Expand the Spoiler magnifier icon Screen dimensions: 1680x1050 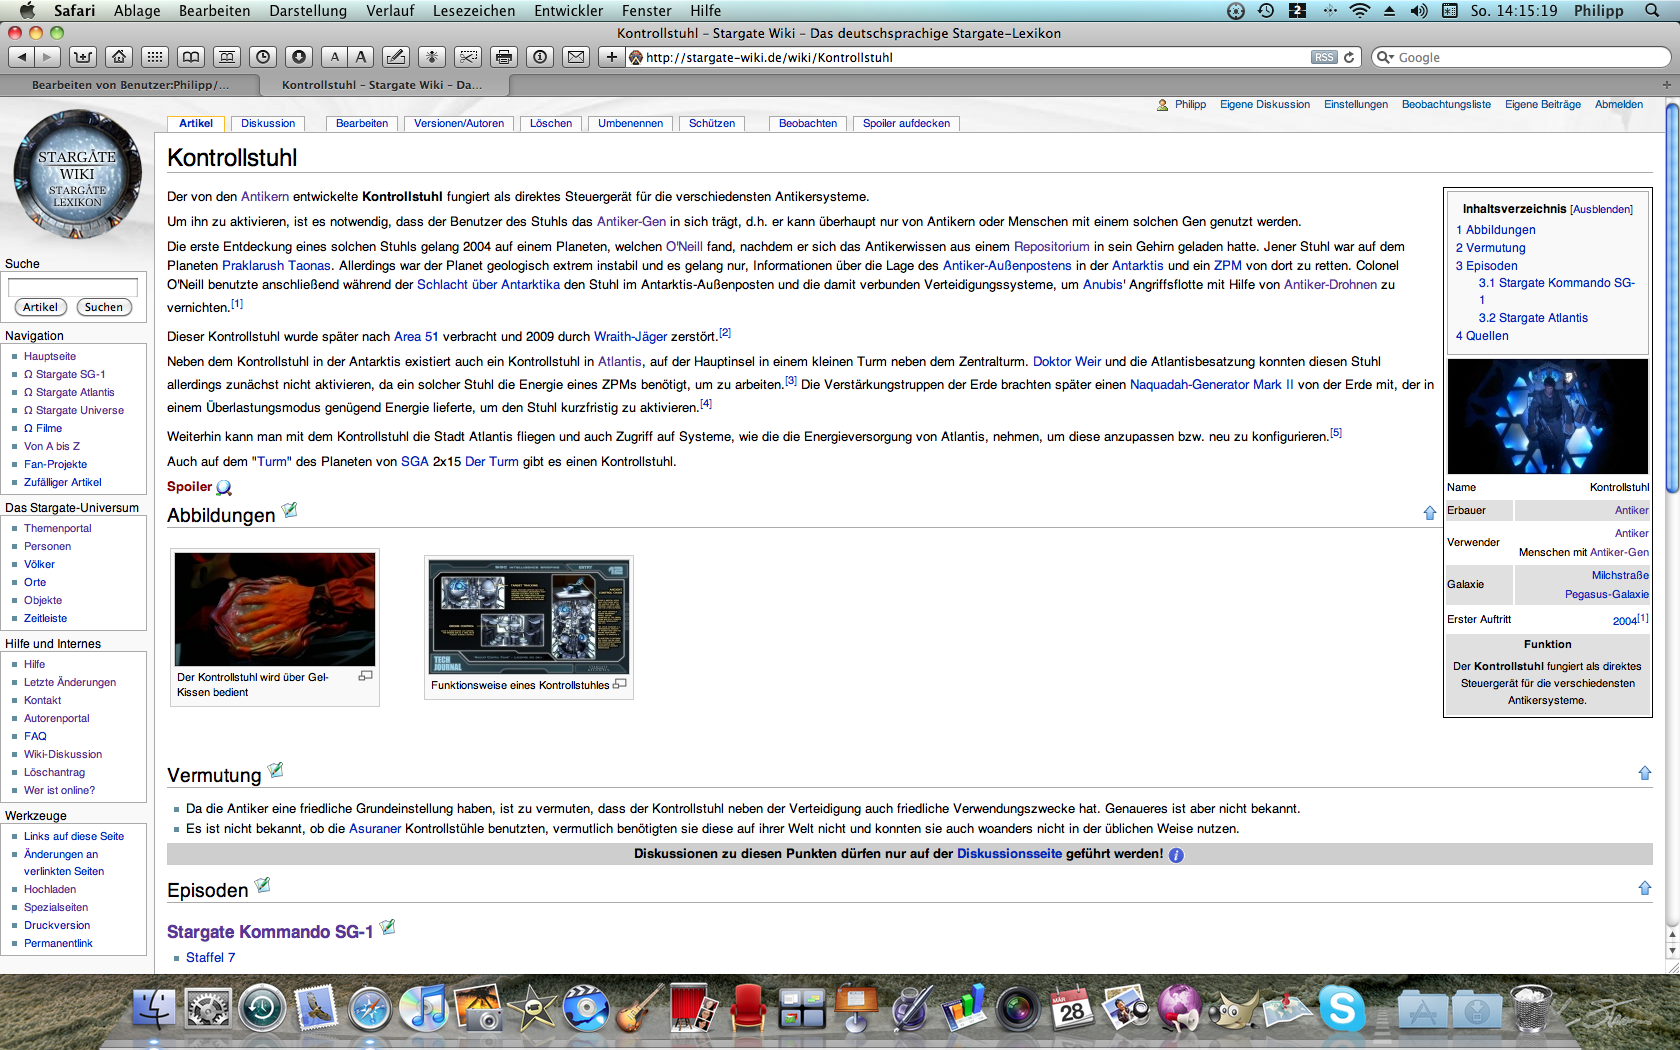224,488
